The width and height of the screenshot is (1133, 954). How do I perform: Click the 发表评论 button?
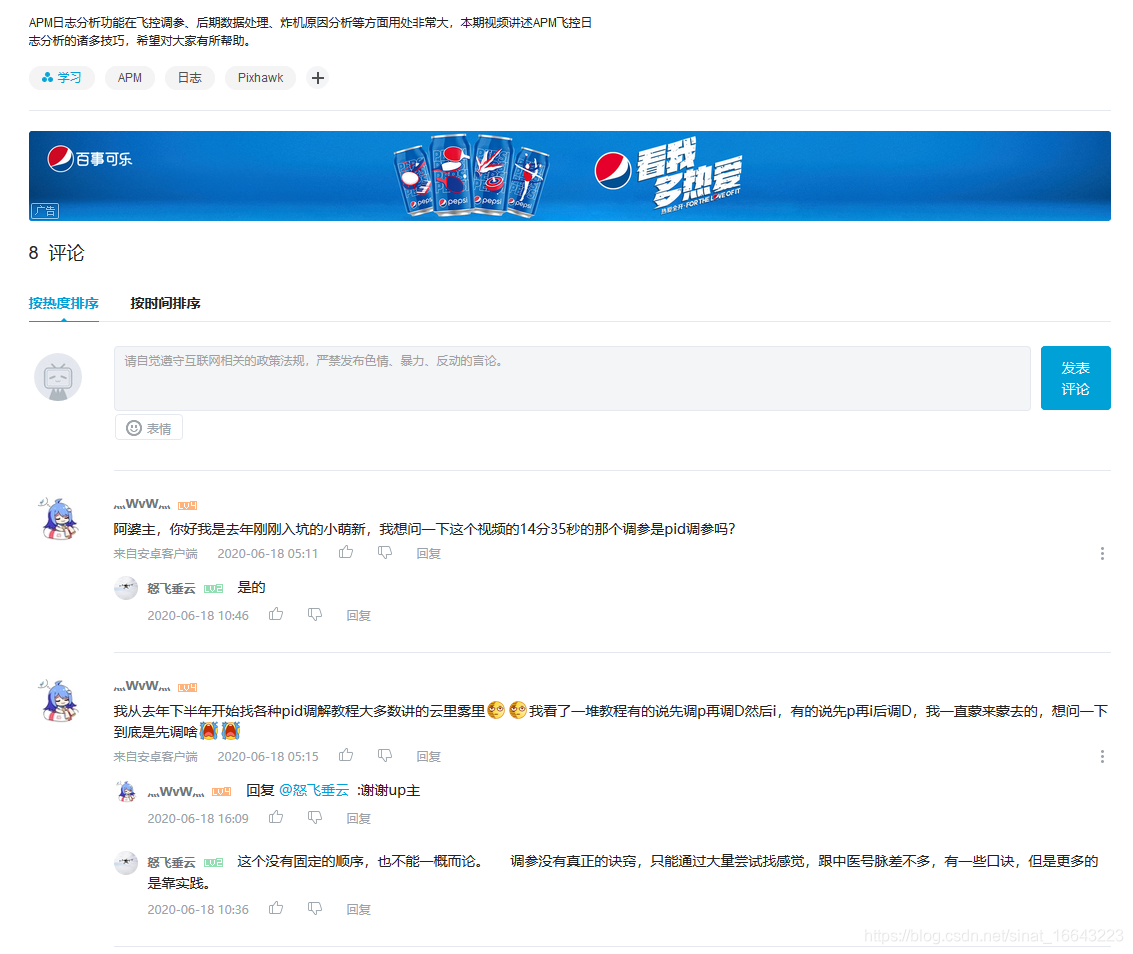[1075, 378]
